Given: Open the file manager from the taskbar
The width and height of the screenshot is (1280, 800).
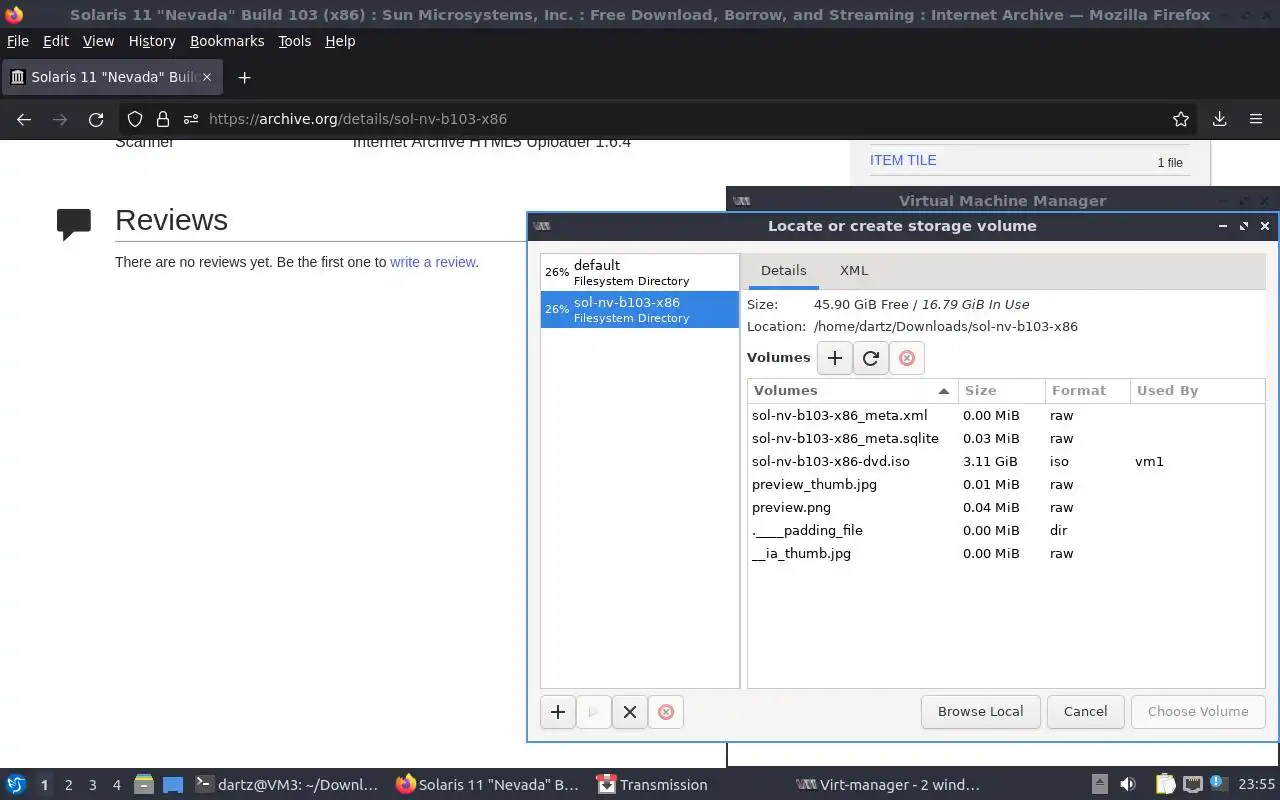Looking at the screenshot, I should (143, 785).
